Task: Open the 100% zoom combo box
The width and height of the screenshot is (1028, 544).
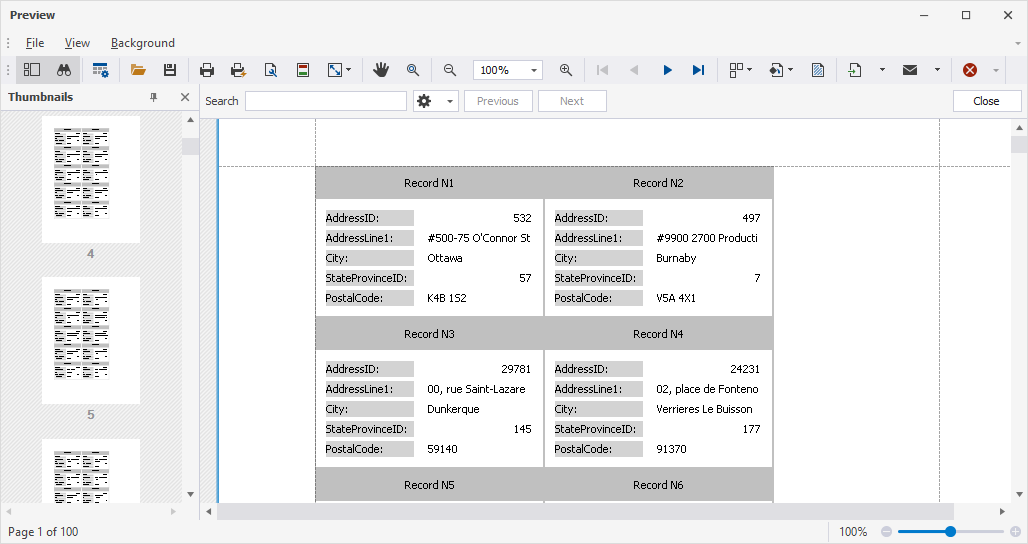Action: click(x=508, y=70)
